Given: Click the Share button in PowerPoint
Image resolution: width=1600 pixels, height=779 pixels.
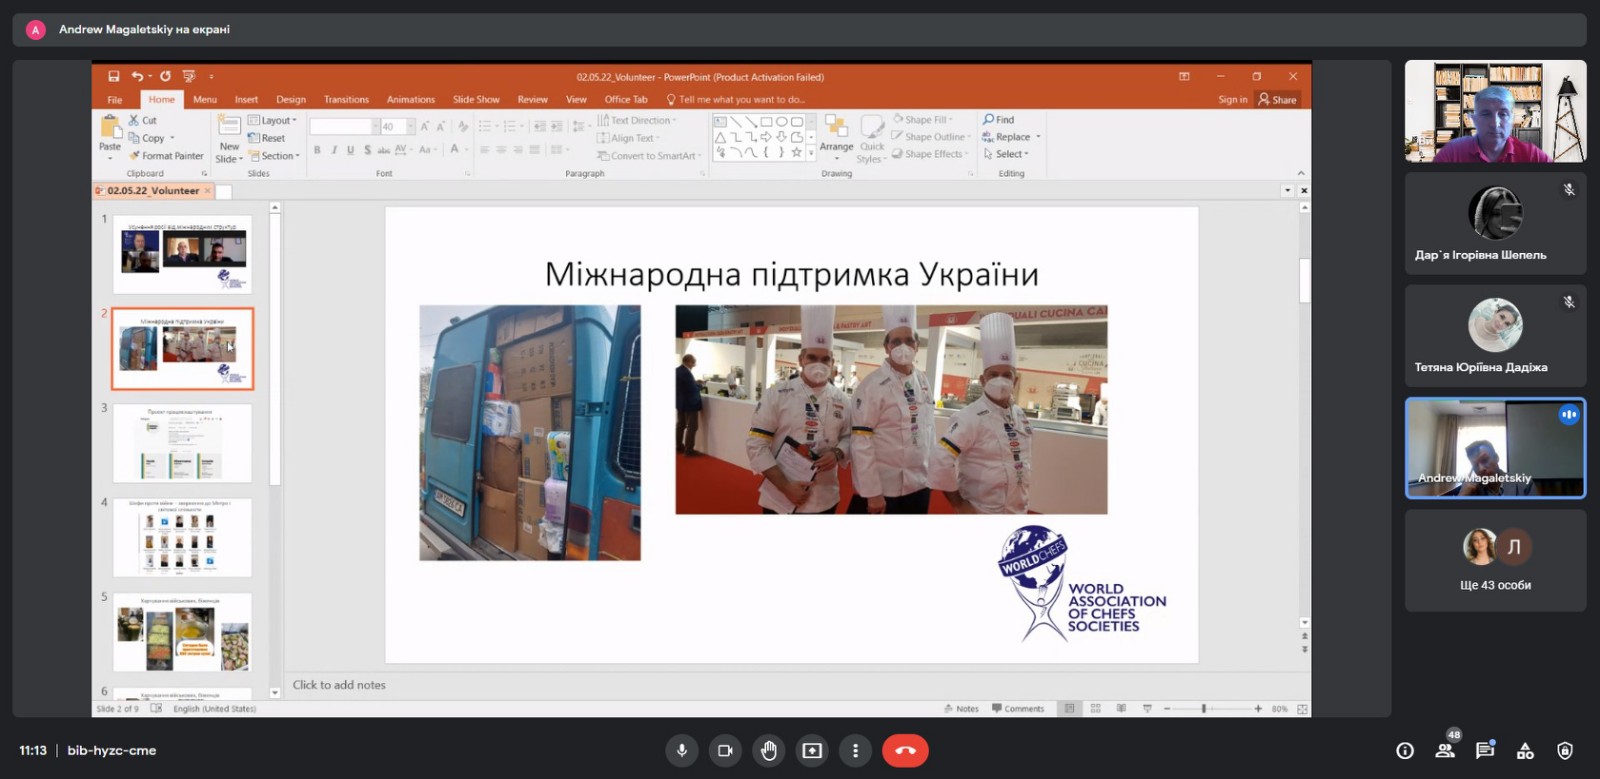Looking at the screenshot, I should tap(1278, 100).
